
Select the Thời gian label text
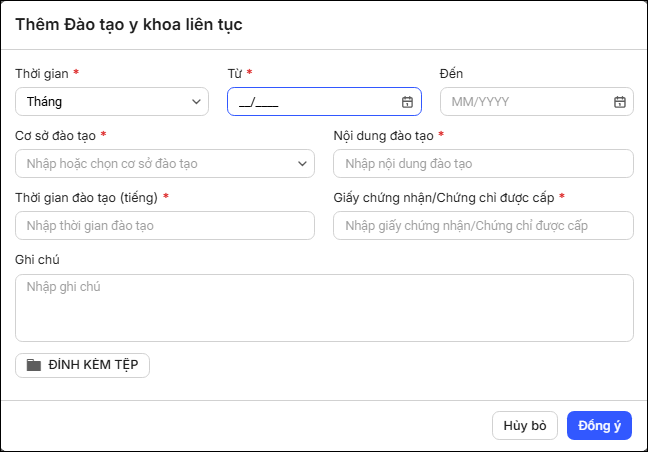pos(42,74)
